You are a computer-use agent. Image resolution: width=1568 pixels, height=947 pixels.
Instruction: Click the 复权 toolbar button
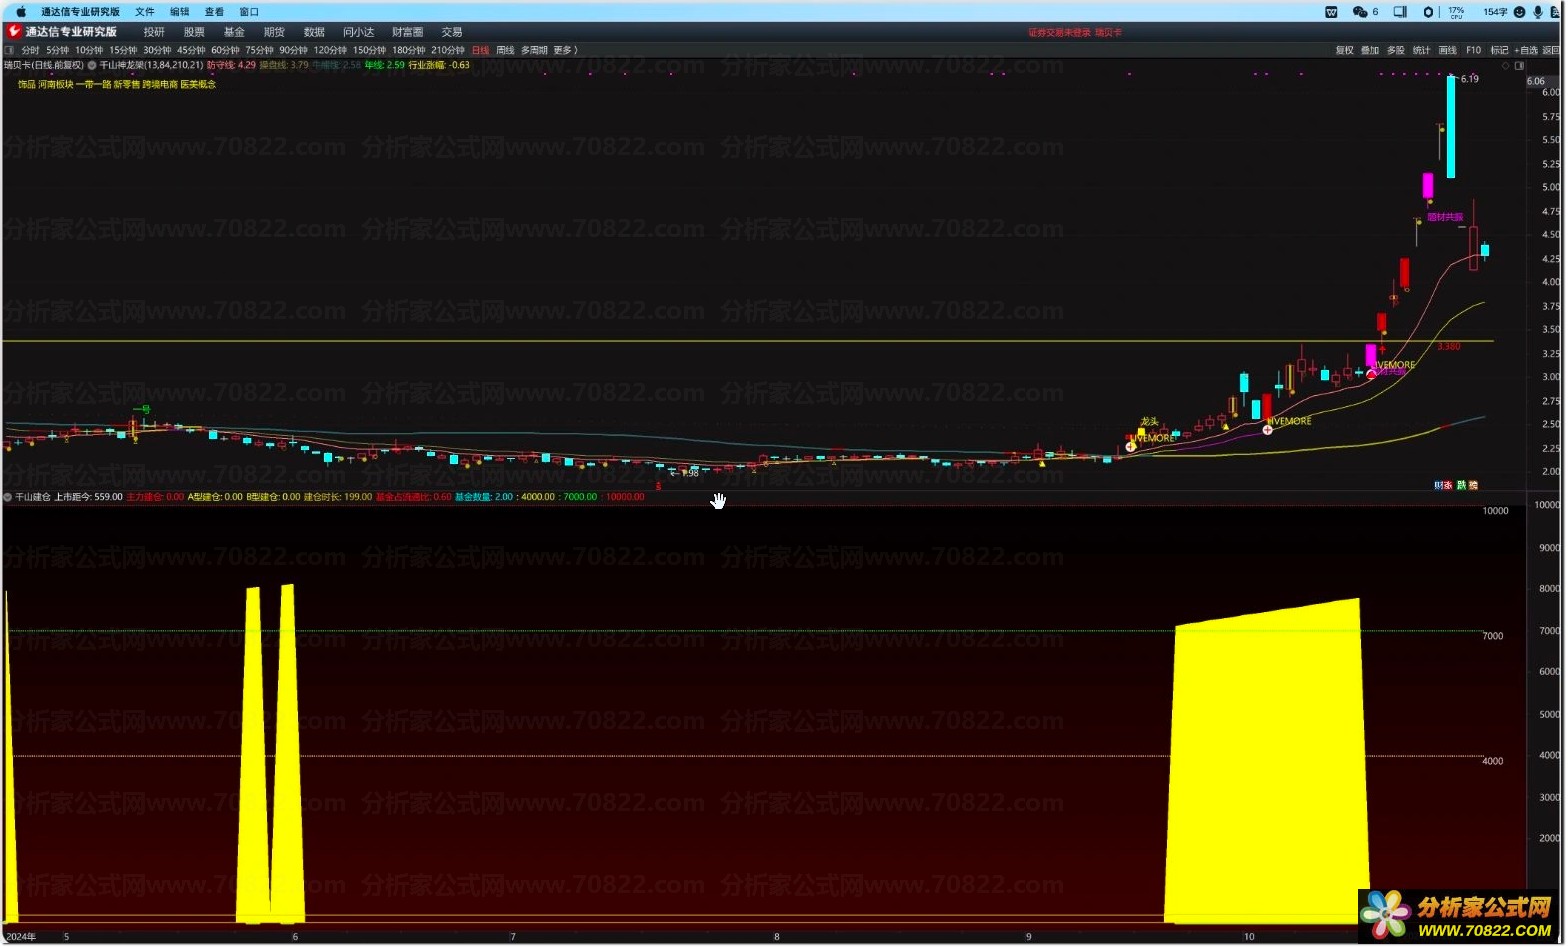pos(1344,50)
